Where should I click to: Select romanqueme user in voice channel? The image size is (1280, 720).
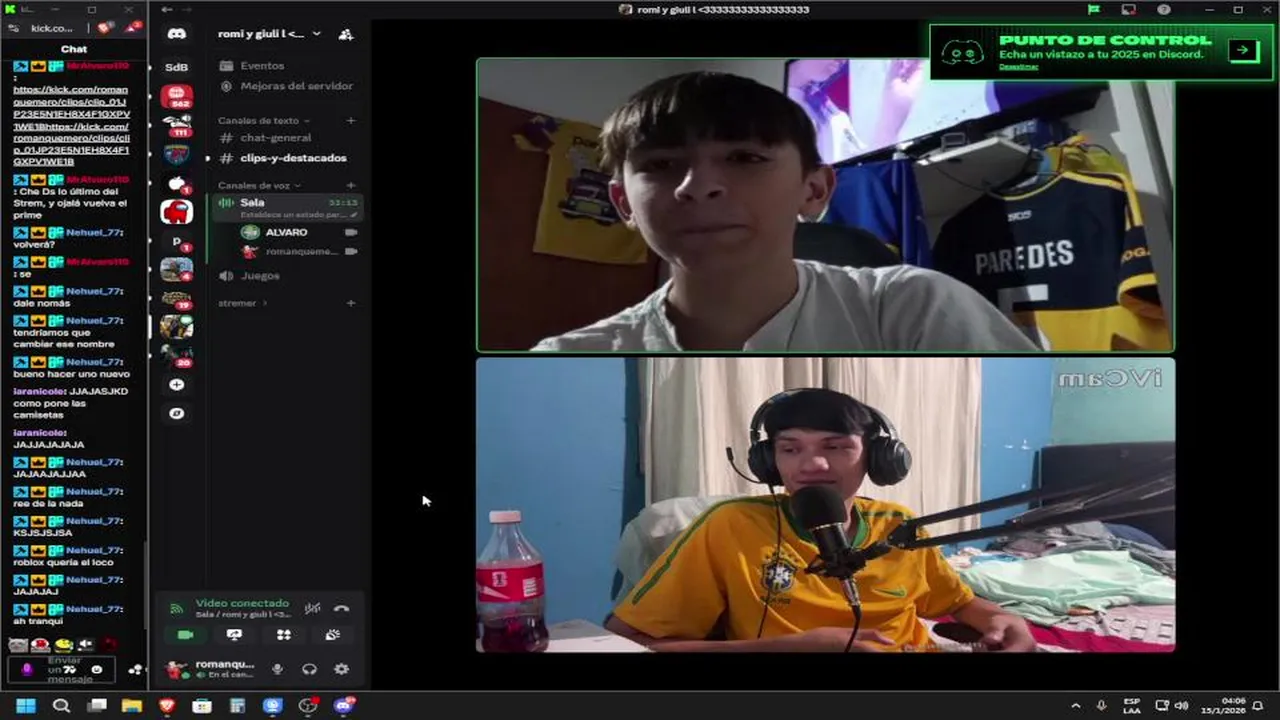click(x=298, y=252)
